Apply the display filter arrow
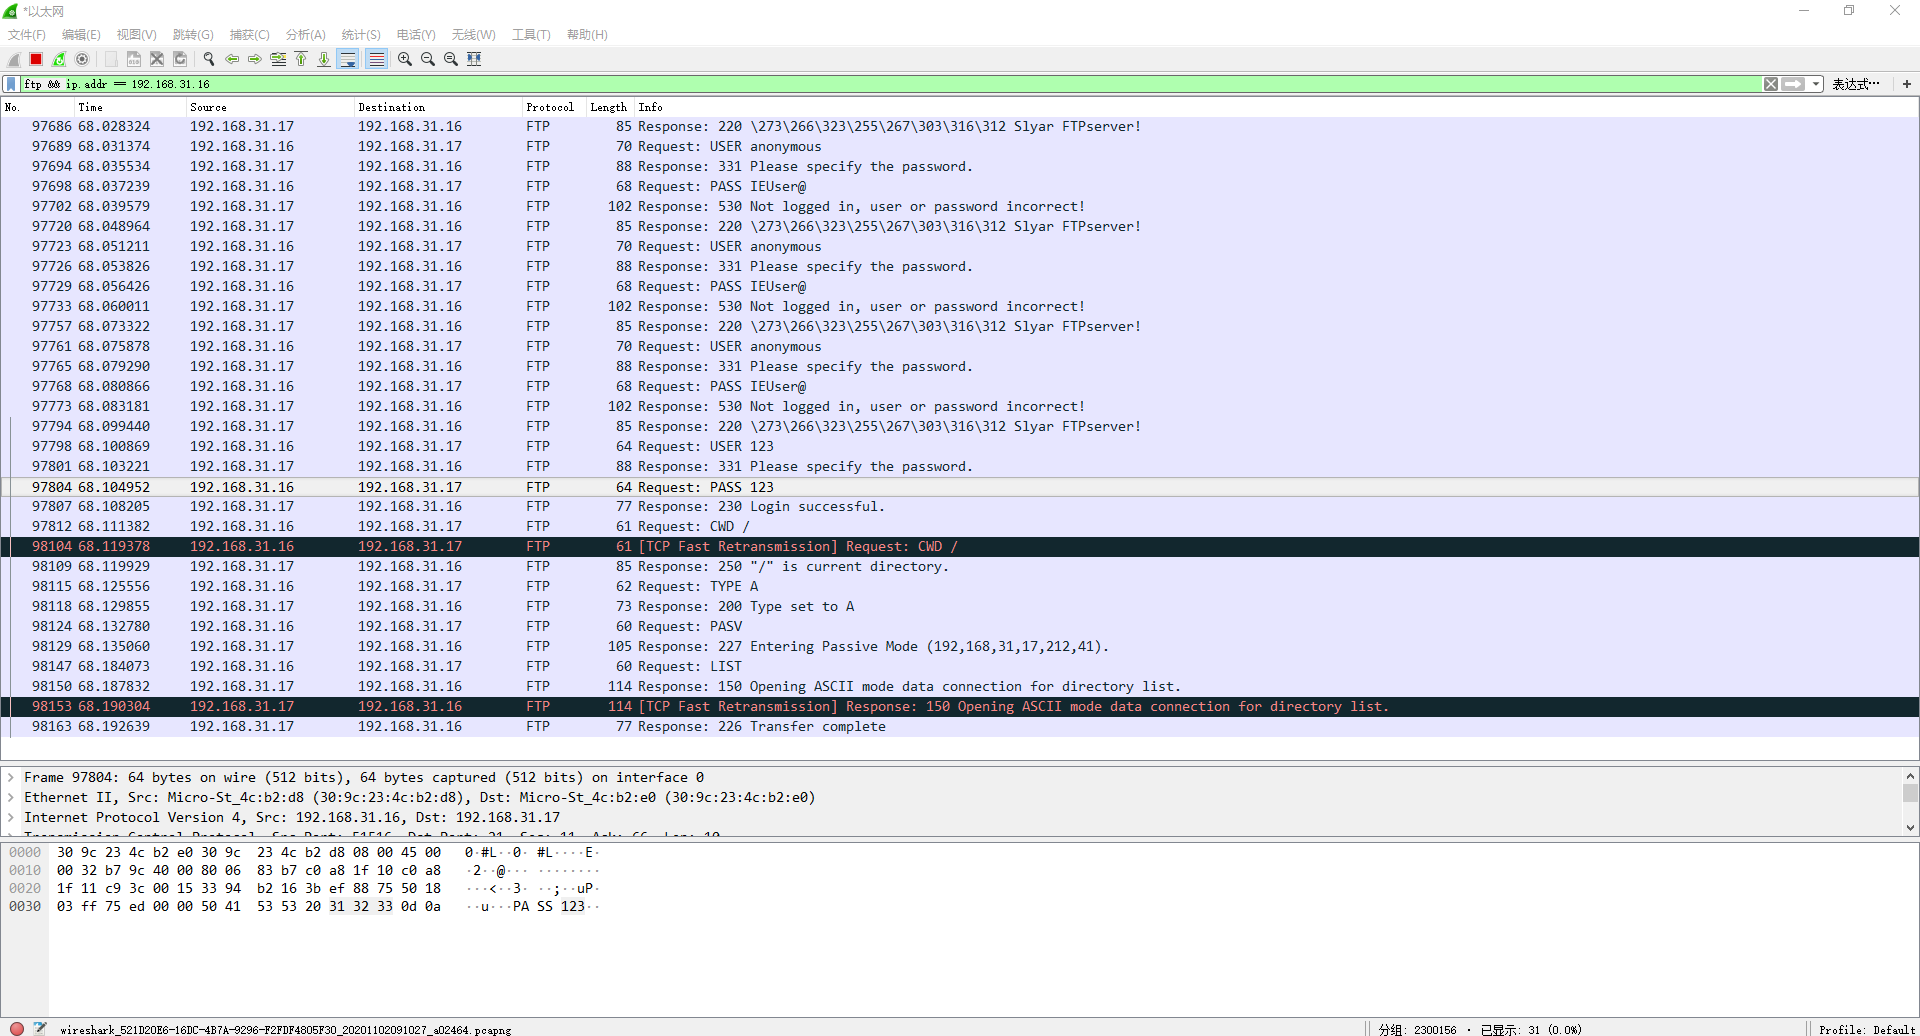Screen dimensions: 1920x1036 point(1793,84)
